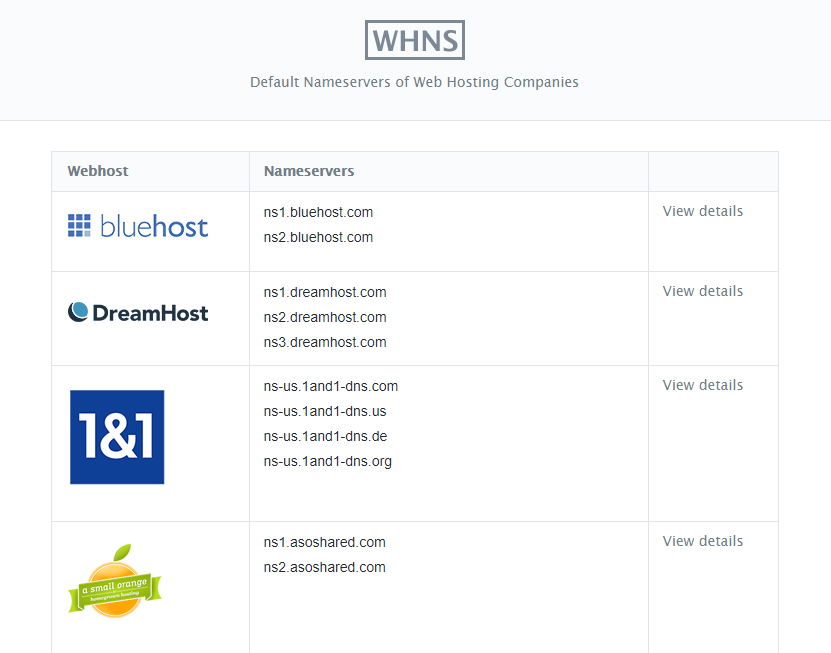Click the Webhost column header

(97, 171)
